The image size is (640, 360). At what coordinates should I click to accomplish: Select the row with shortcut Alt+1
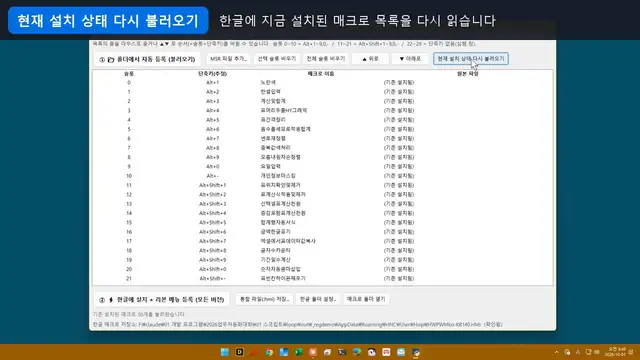coord(322,82)
